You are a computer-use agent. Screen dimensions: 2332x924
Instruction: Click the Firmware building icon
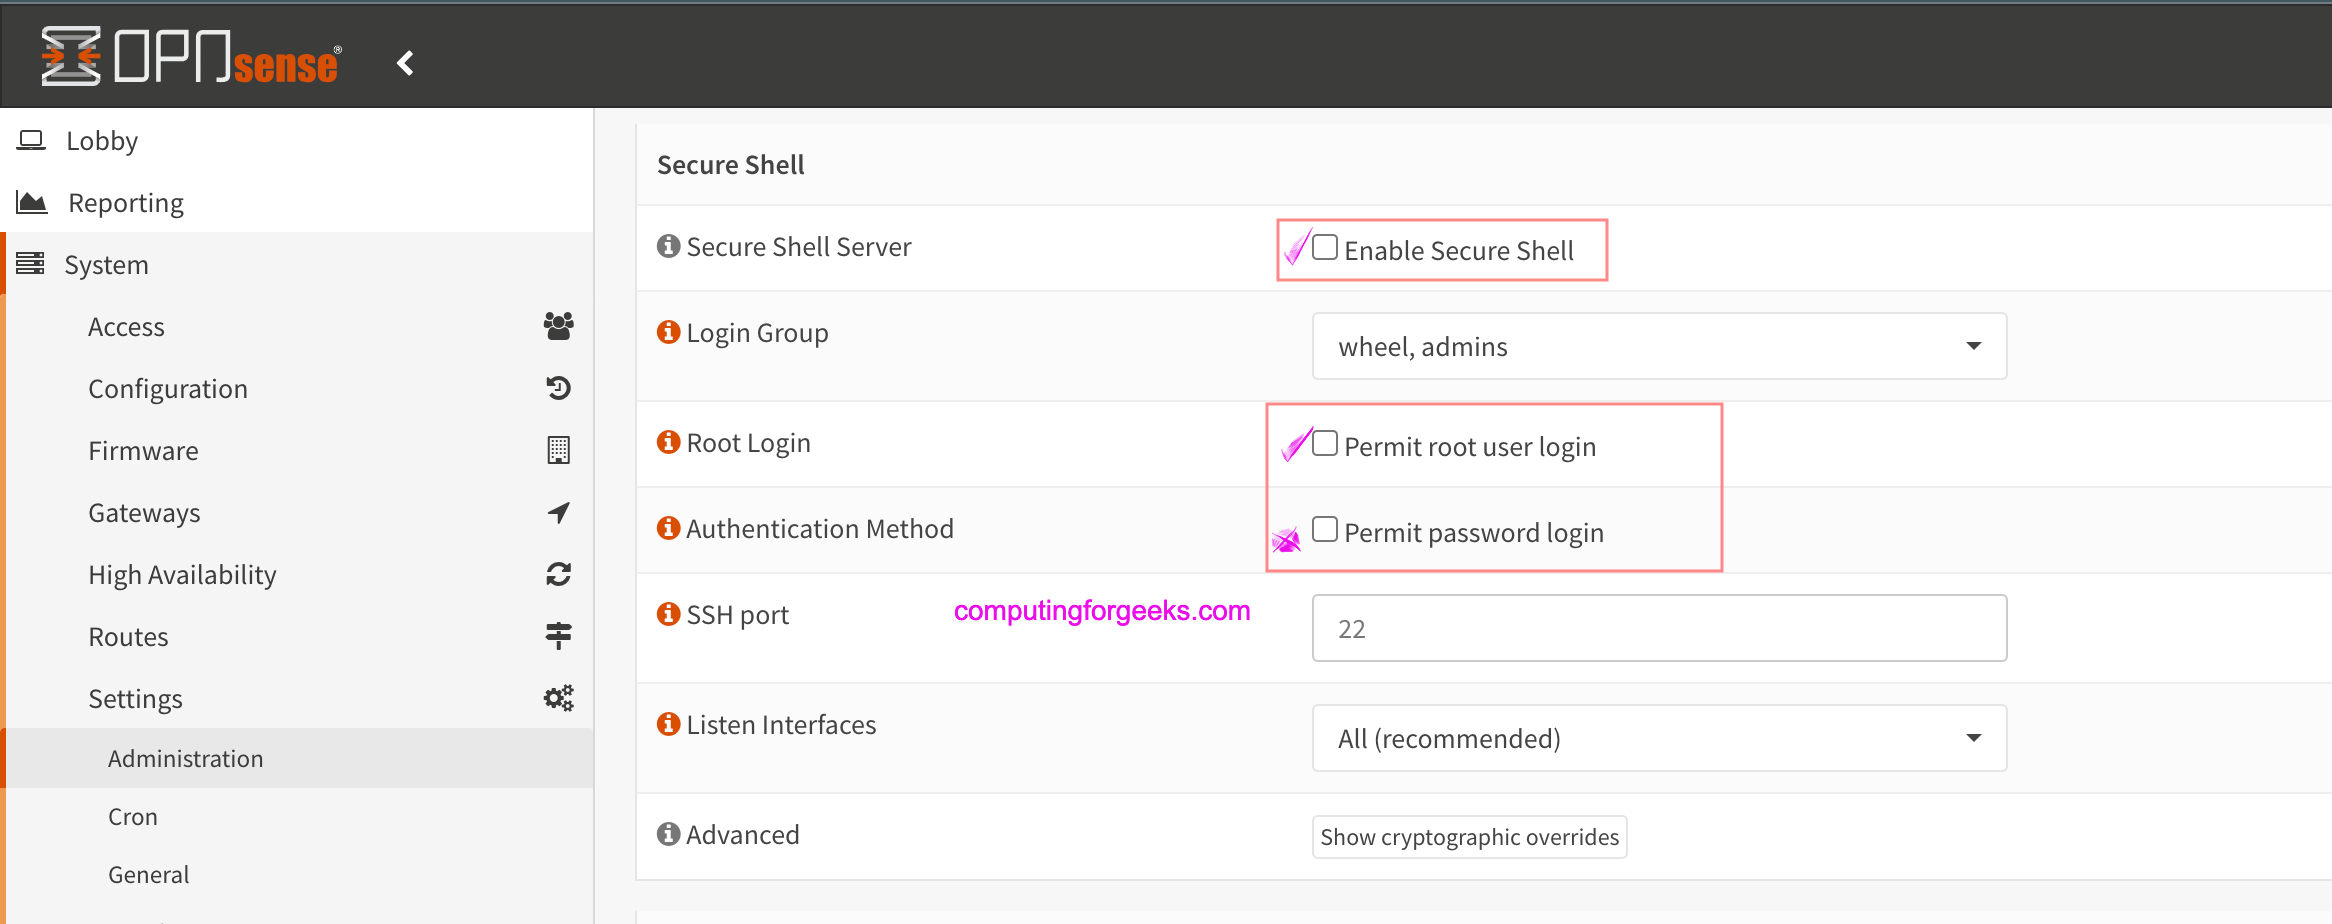click(x=558, y=450)
